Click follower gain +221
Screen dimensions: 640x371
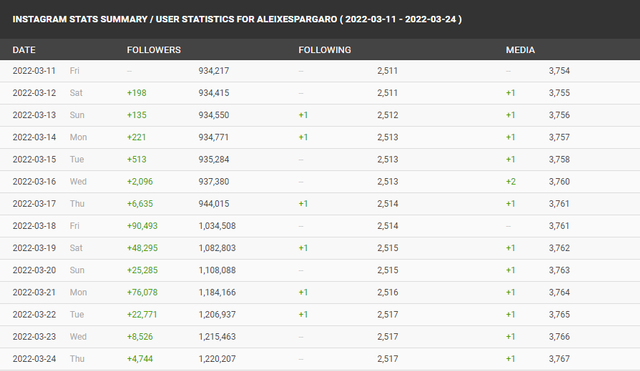tap(136, 137)
